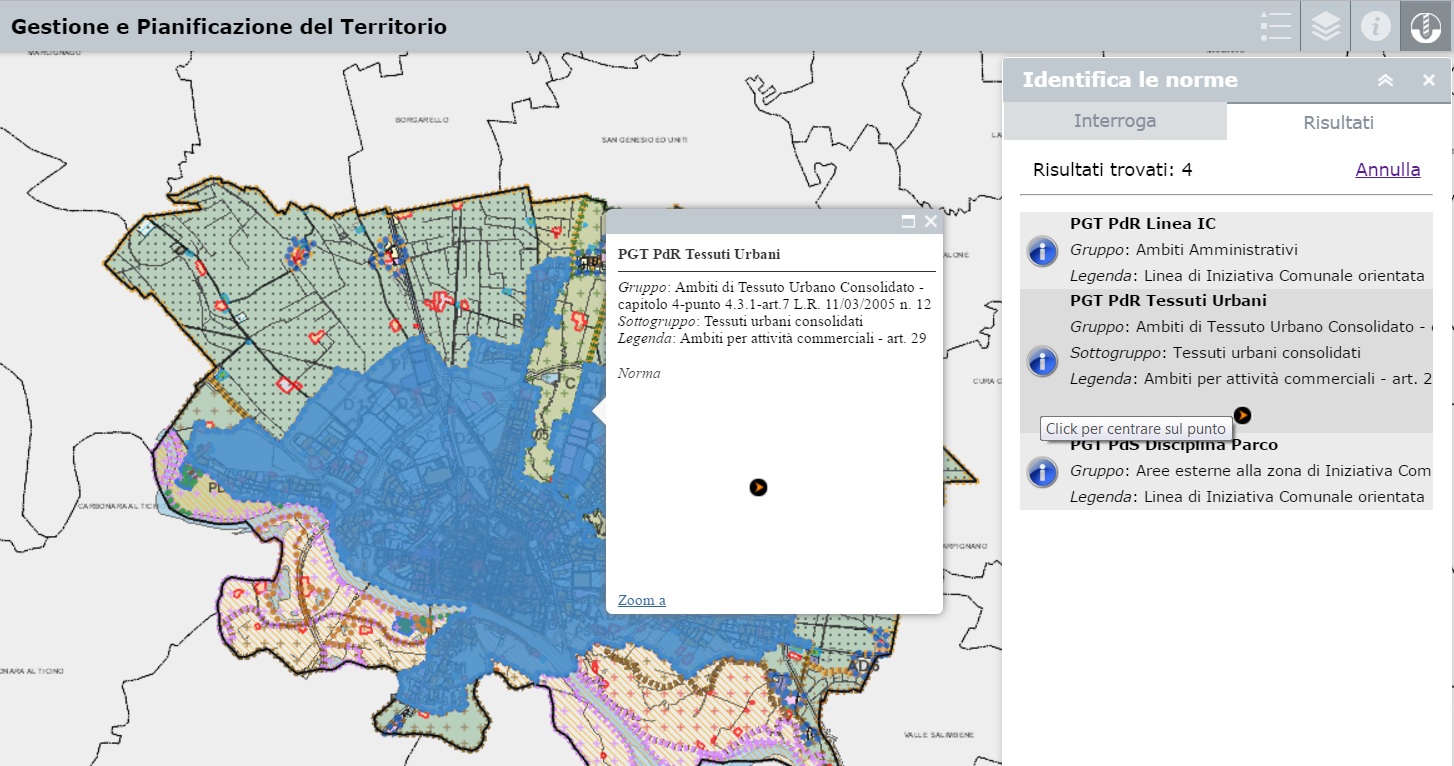The width and height of the screenshot is (1454, 766).
Task: Click info icon for PGT PdS Disciplina Parco
Action: [x=1042, y=471]
